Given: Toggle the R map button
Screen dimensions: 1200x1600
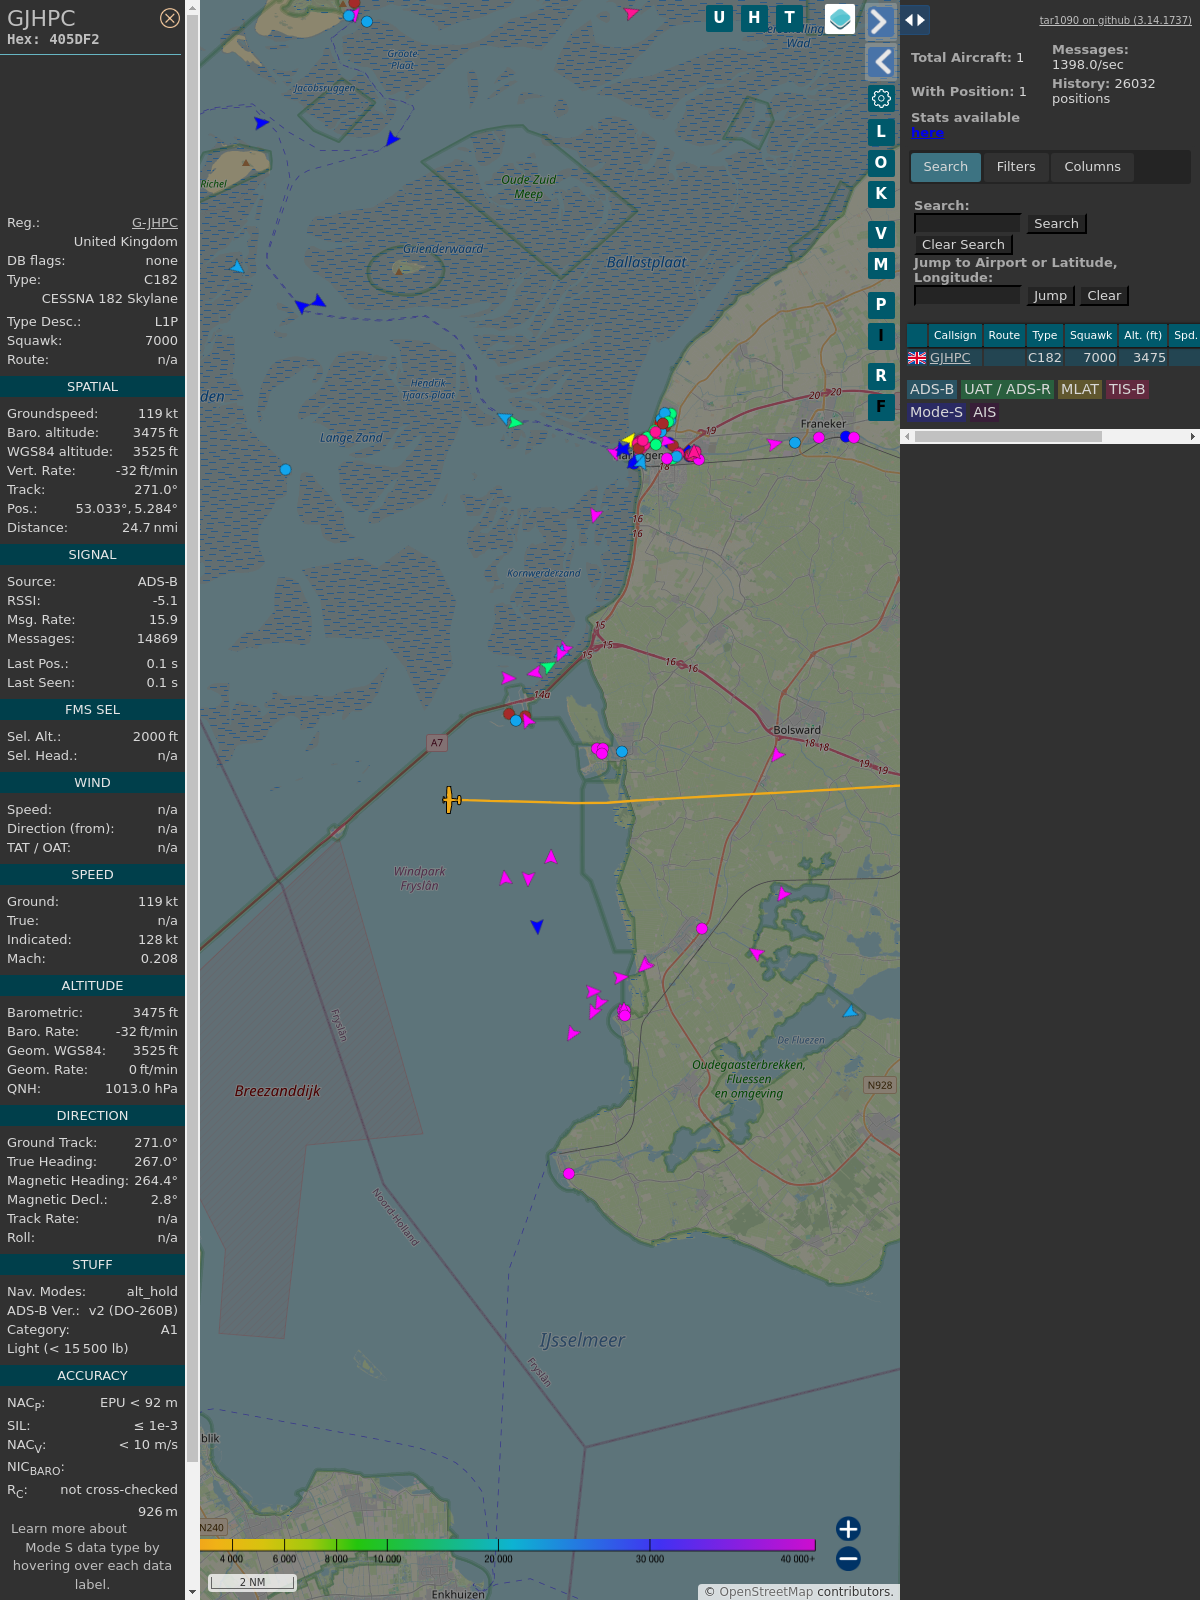Looking at the screenshot, I should pos(881,376).
